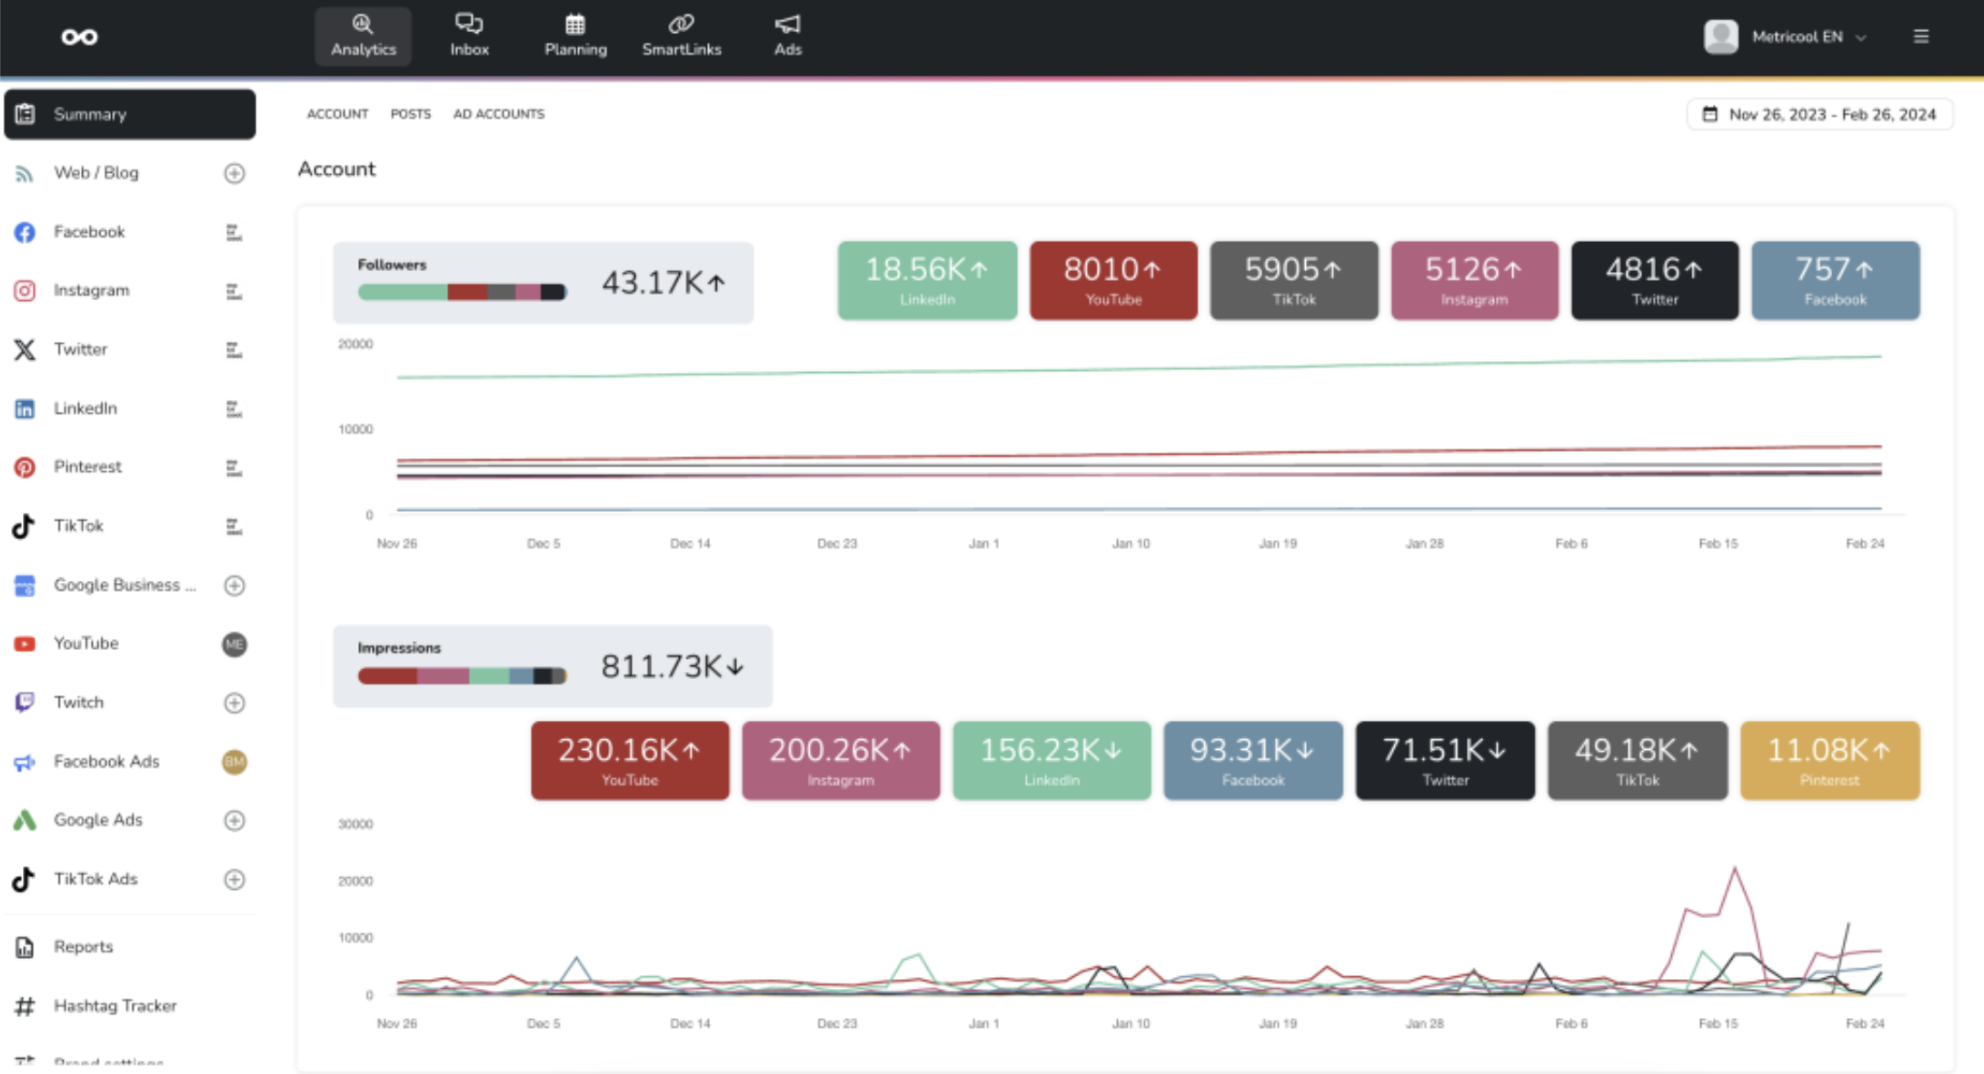Open SmartLinks from the top navigation
1984x1074 pixels.
tap(681, 36)
